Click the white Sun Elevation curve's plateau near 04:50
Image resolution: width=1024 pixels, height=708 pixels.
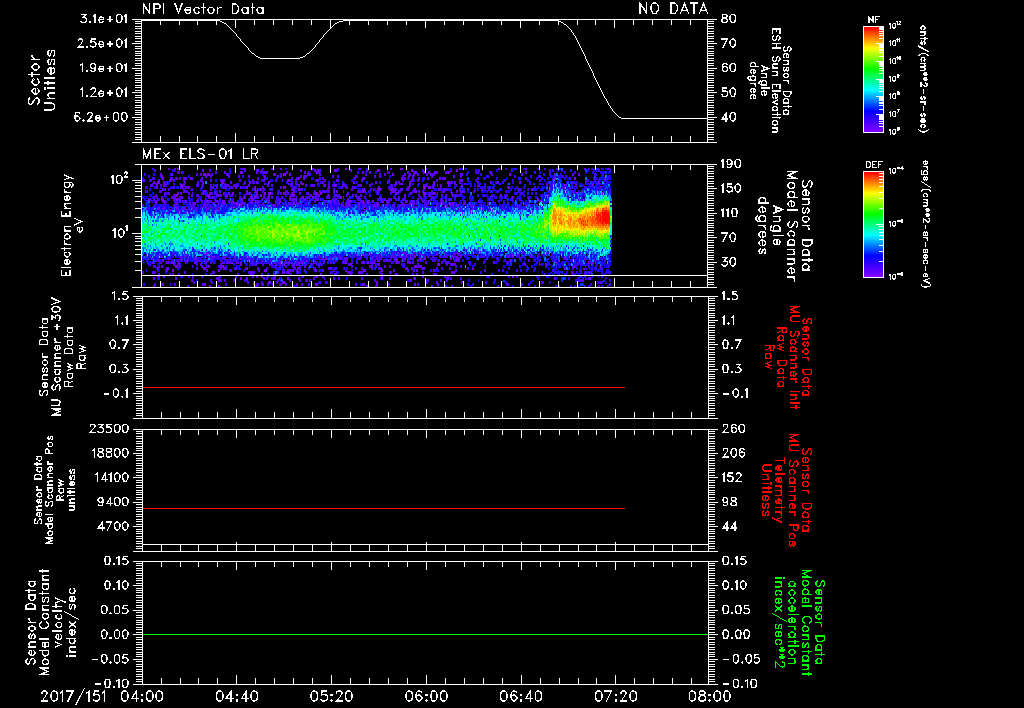(x=281, y=58)
